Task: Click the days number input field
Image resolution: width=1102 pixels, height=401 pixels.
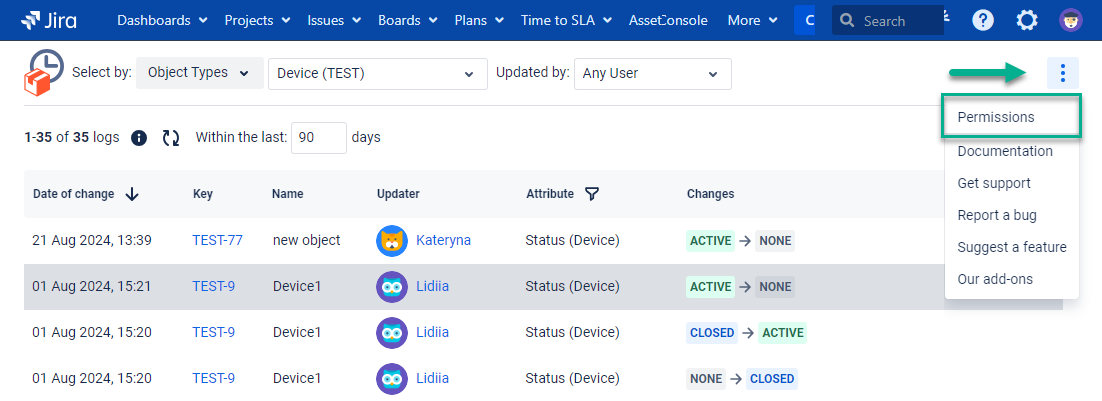Action: pyautogui.click(x=318, y=138)
